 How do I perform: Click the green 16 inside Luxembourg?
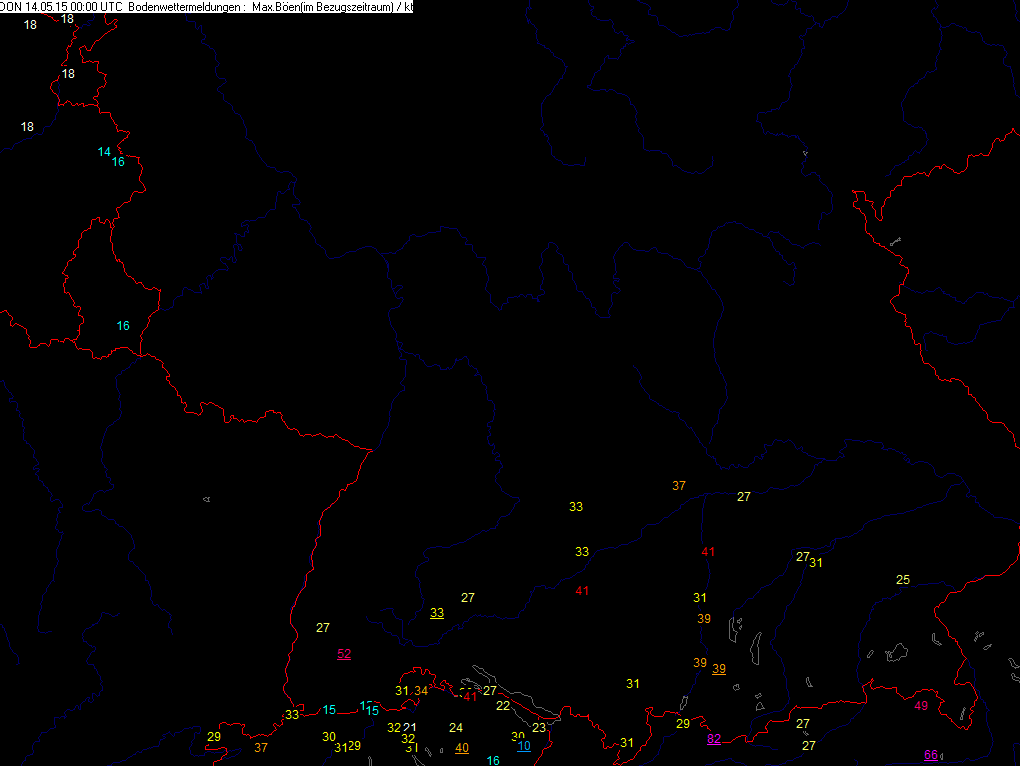point(123,326)
